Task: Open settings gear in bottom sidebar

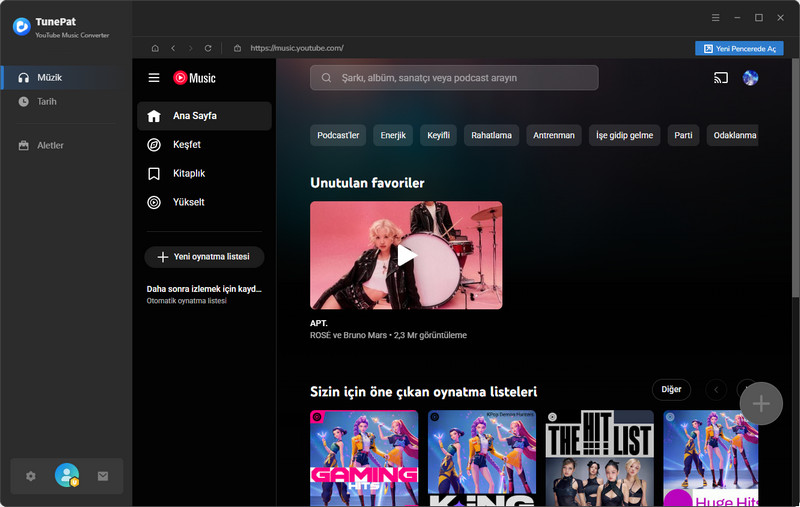Action: point(31,476)
